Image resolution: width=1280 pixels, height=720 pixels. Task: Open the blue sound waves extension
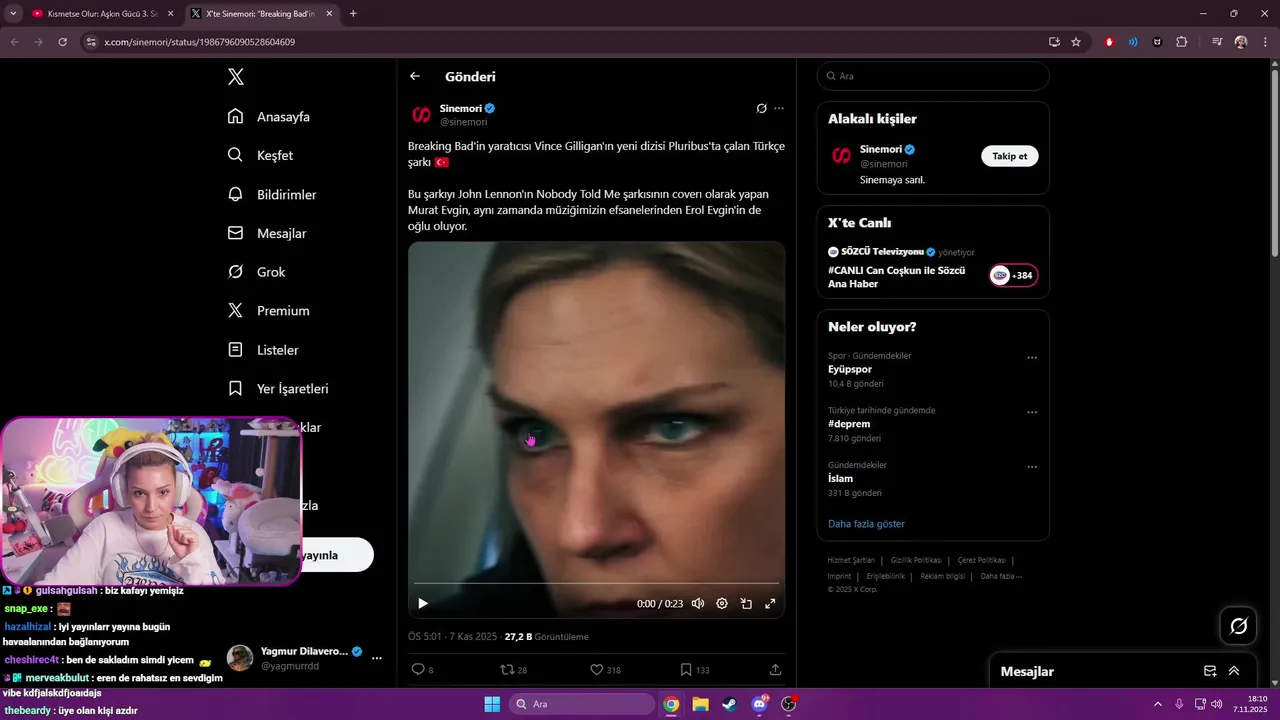(x=1133, y=42)
